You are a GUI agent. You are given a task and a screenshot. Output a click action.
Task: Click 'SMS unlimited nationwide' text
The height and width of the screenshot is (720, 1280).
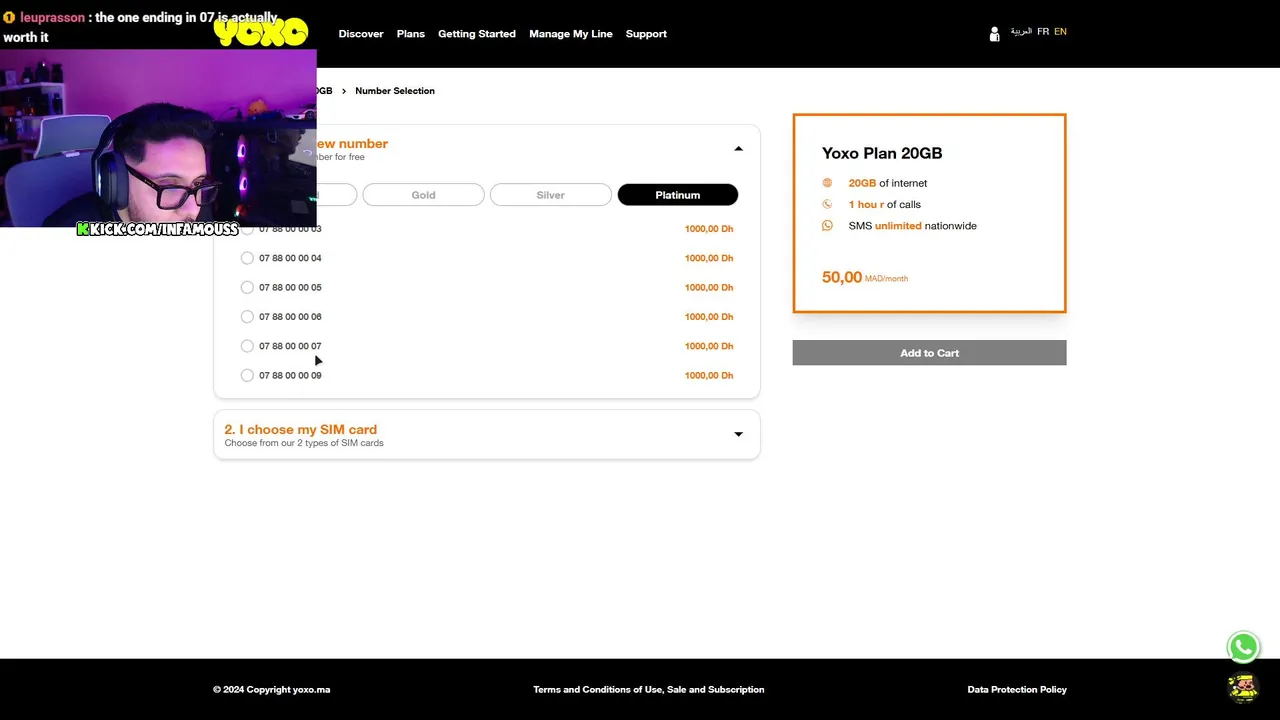coord(913,226)
